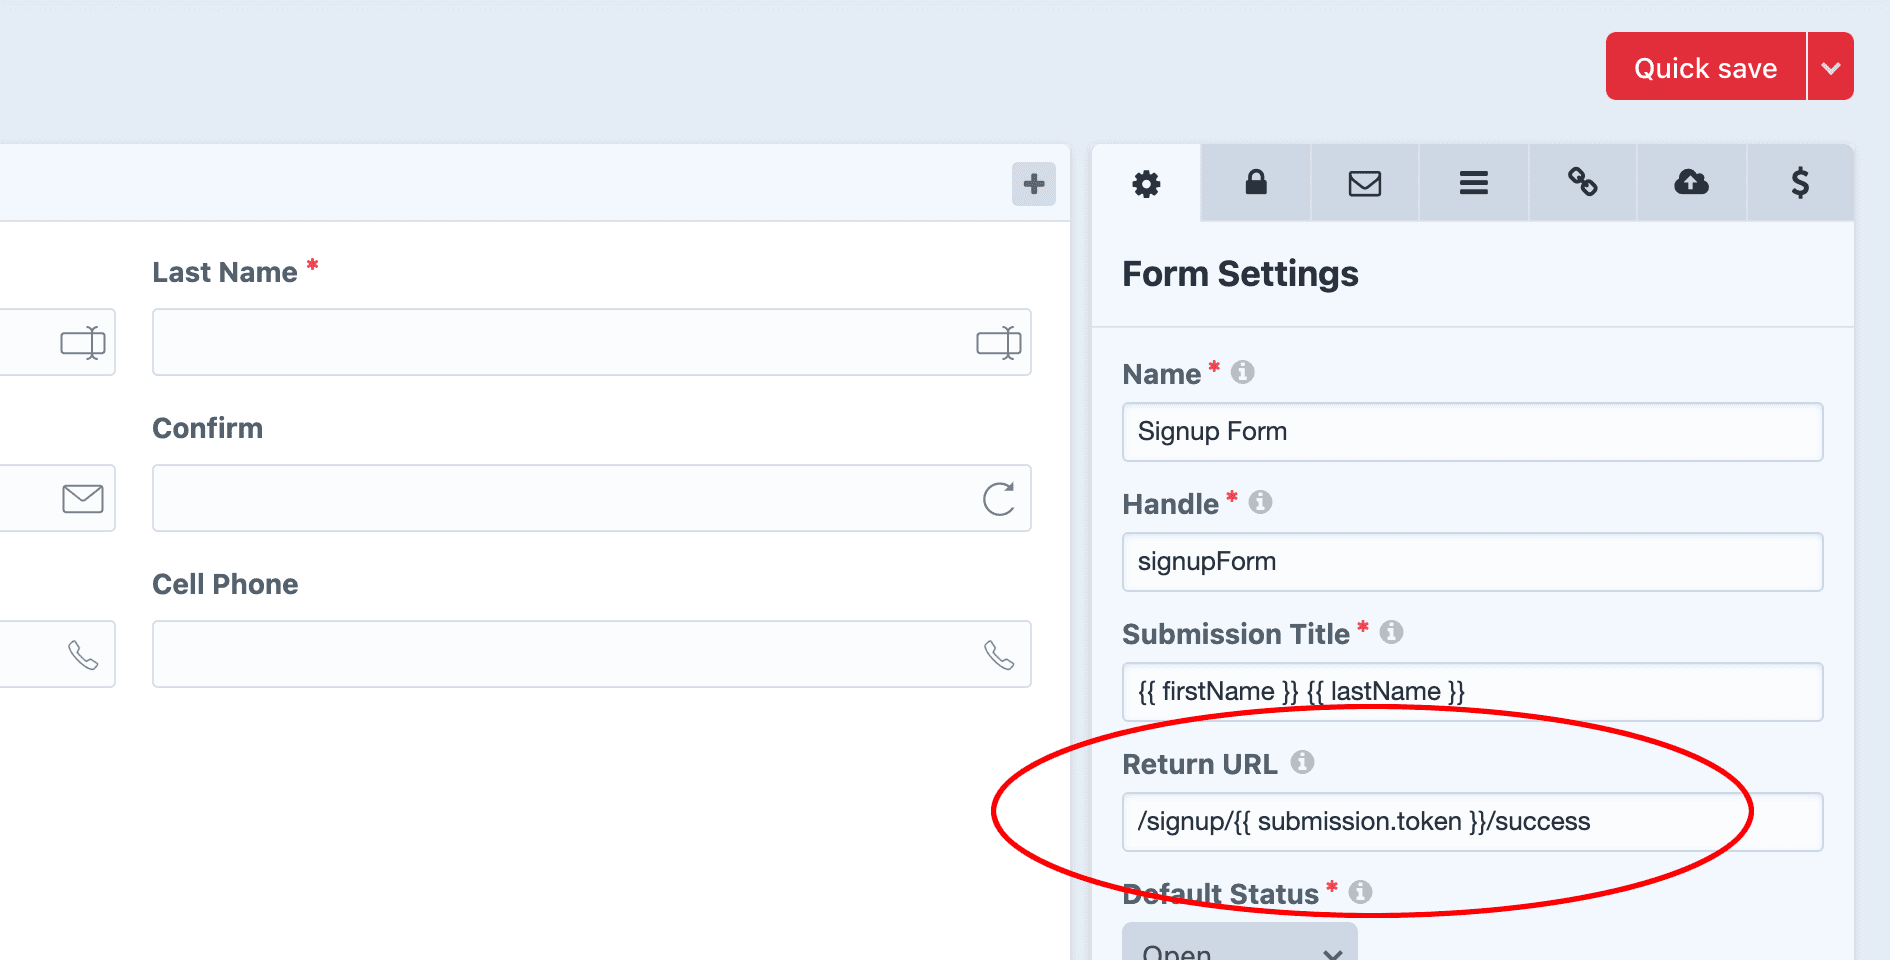Open email notifications via envelope icon
1890x960 pixels.
(x=1365, y=183)
